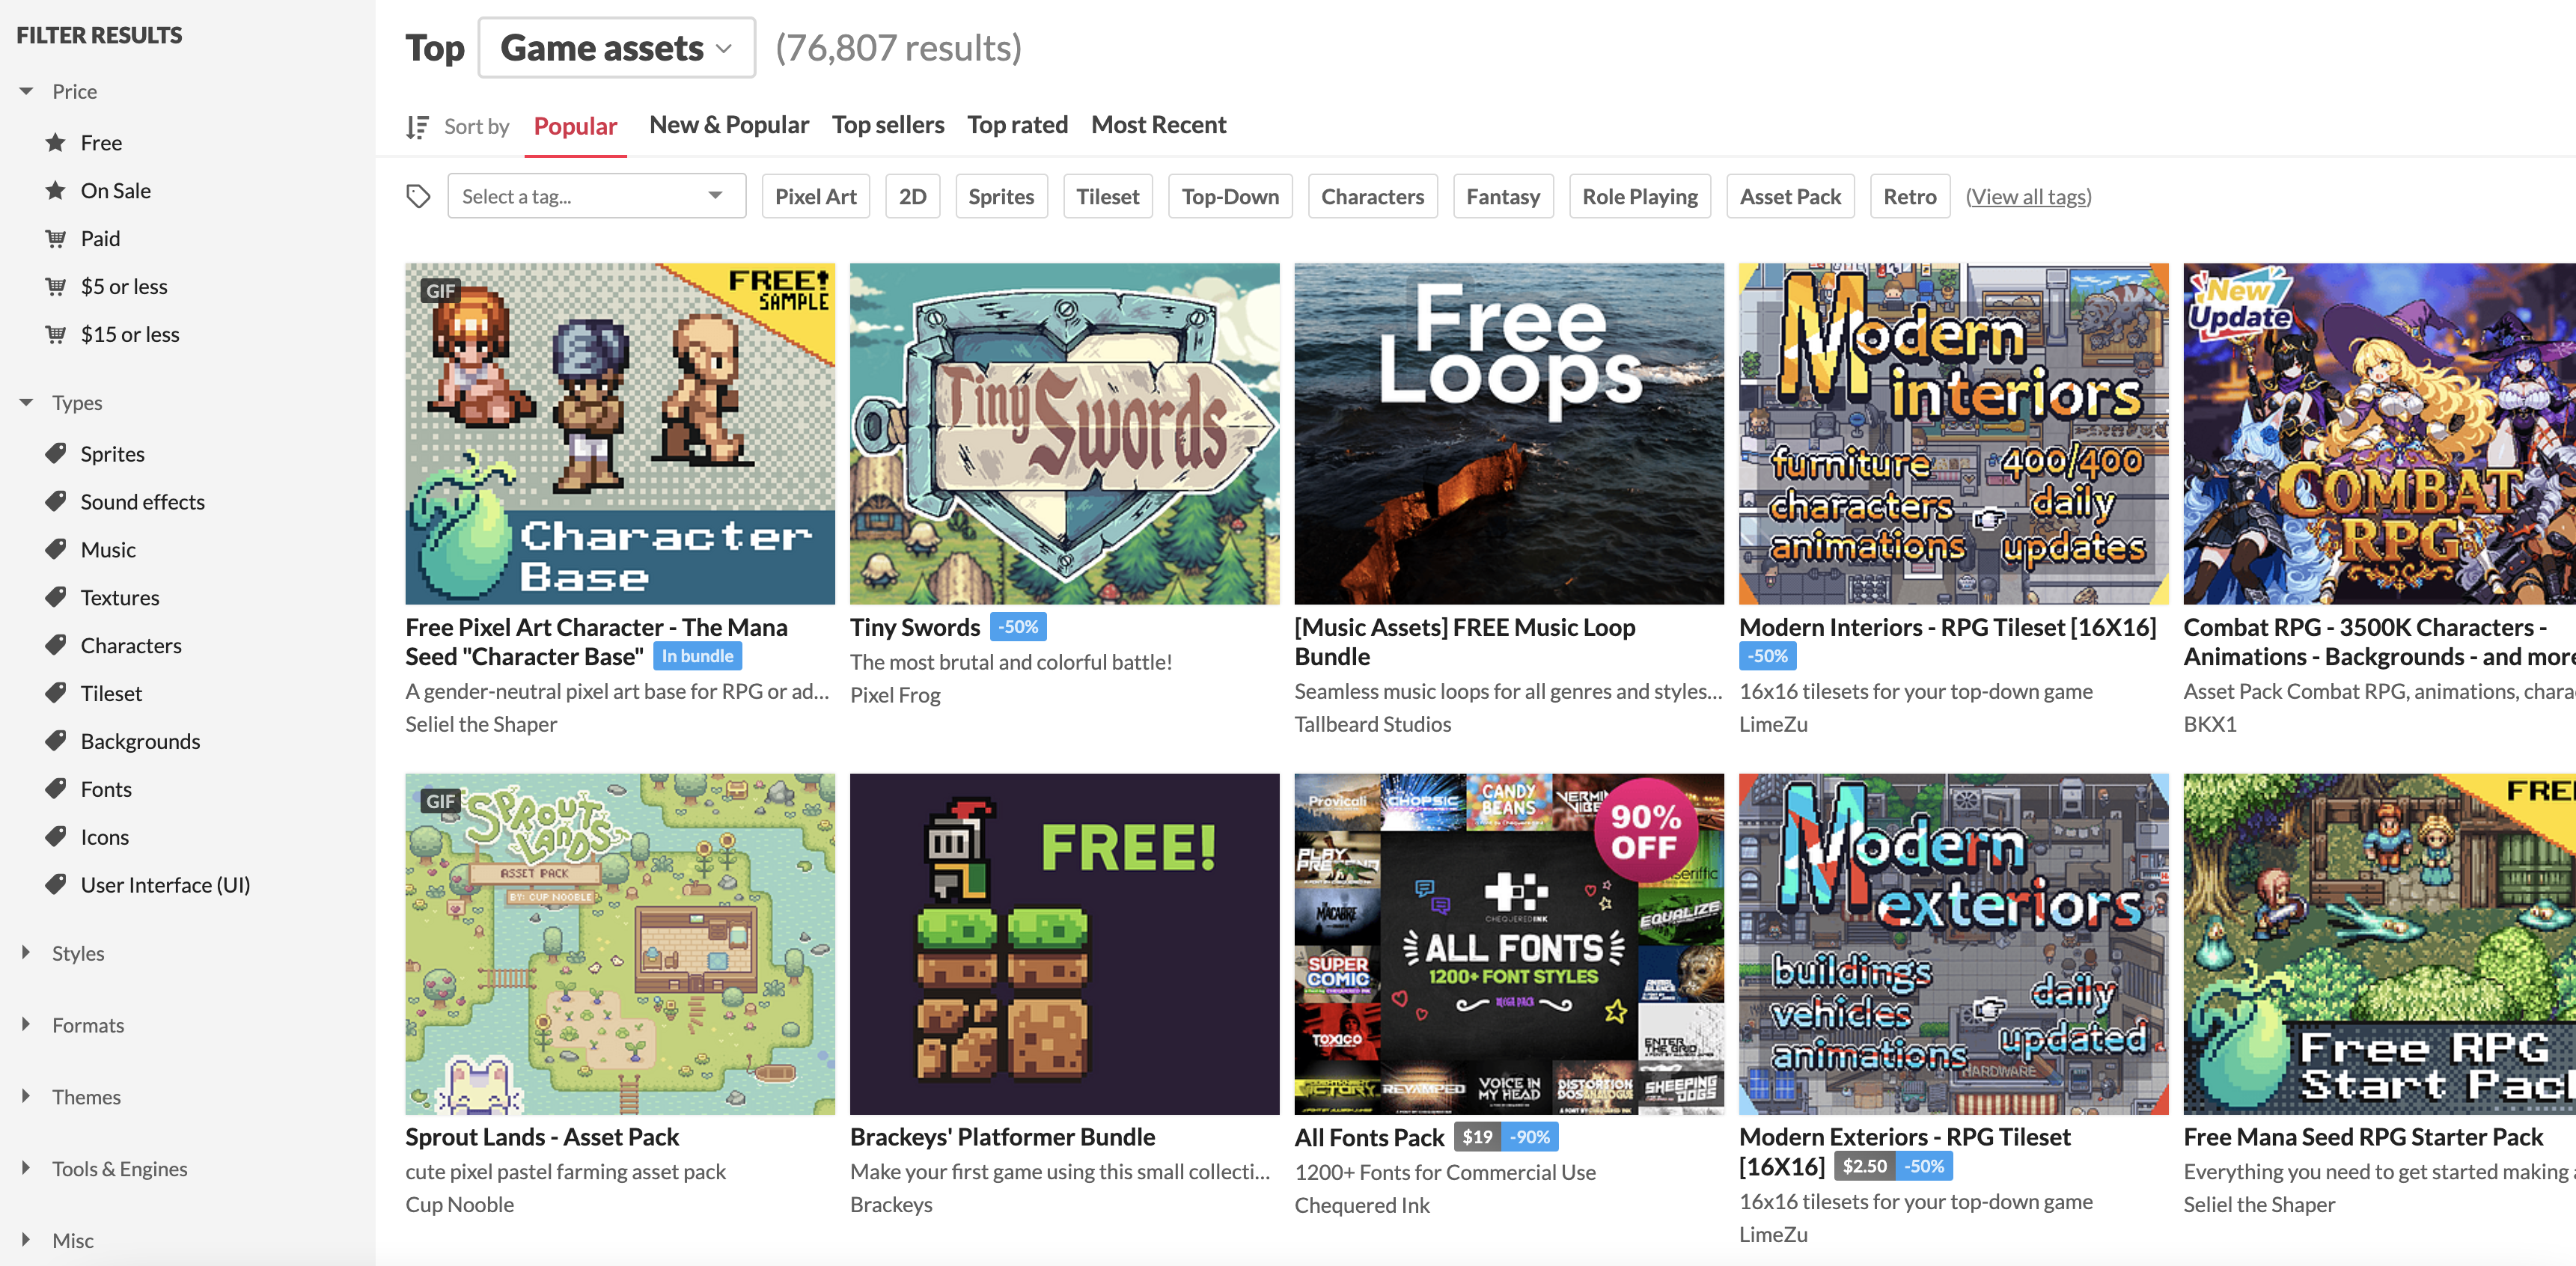Screen dimensions: 2576x1266
Task: Visit Cup Nooble's creator page
Action: (x=459, y=1204)
